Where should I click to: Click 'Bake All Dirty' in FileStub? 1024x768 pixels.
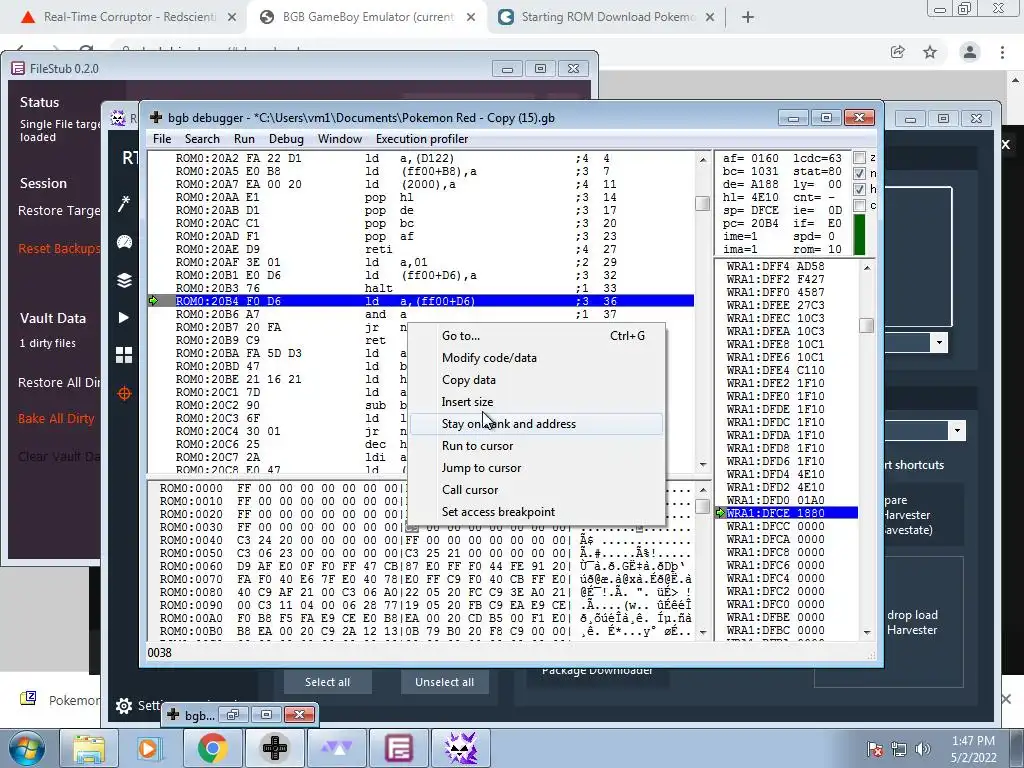(56, 419)
